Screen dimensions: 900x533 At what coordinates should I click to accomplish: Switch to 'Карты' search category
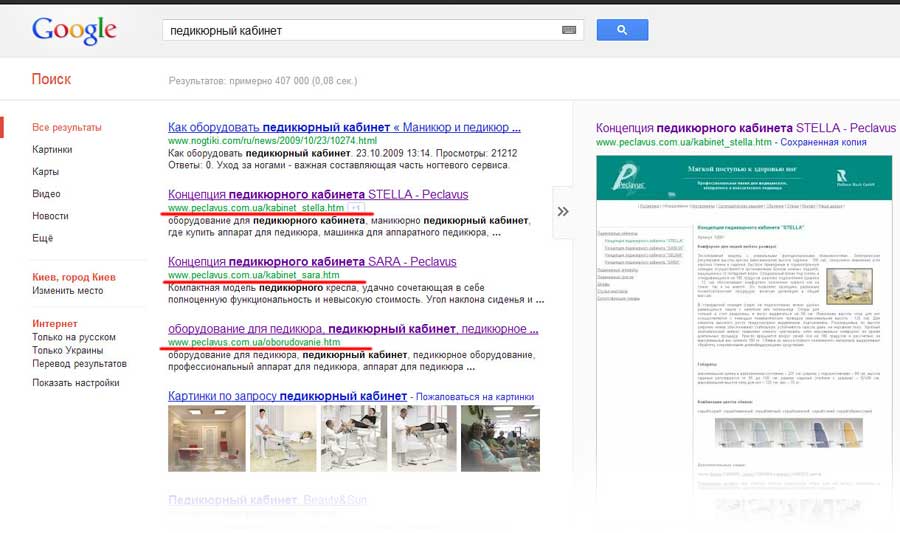(45, 172)
